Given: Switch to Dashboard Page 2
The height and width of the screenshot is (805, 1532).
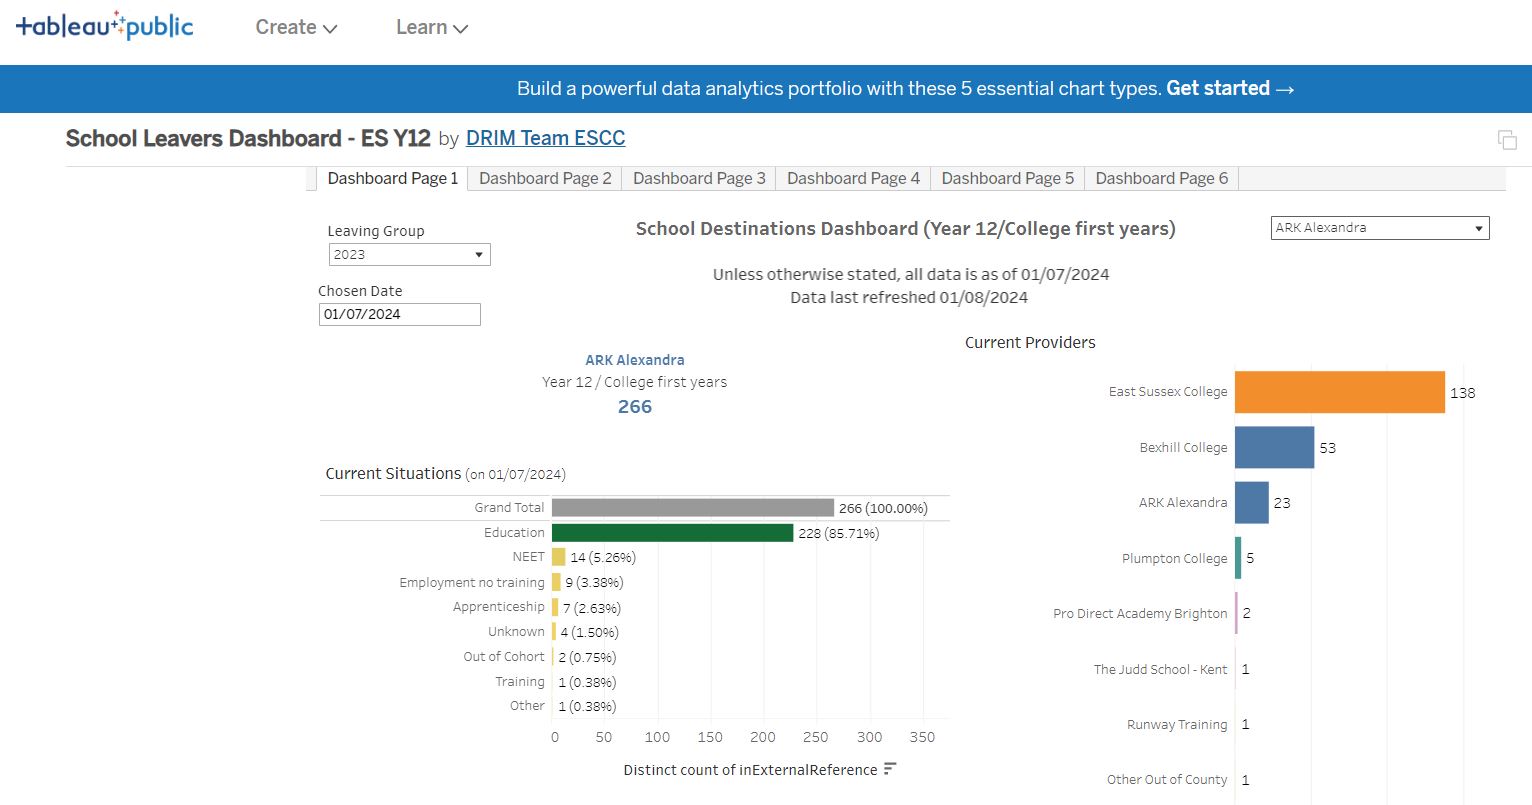Looking at the screenshot, I should click(x=545, y=178).
